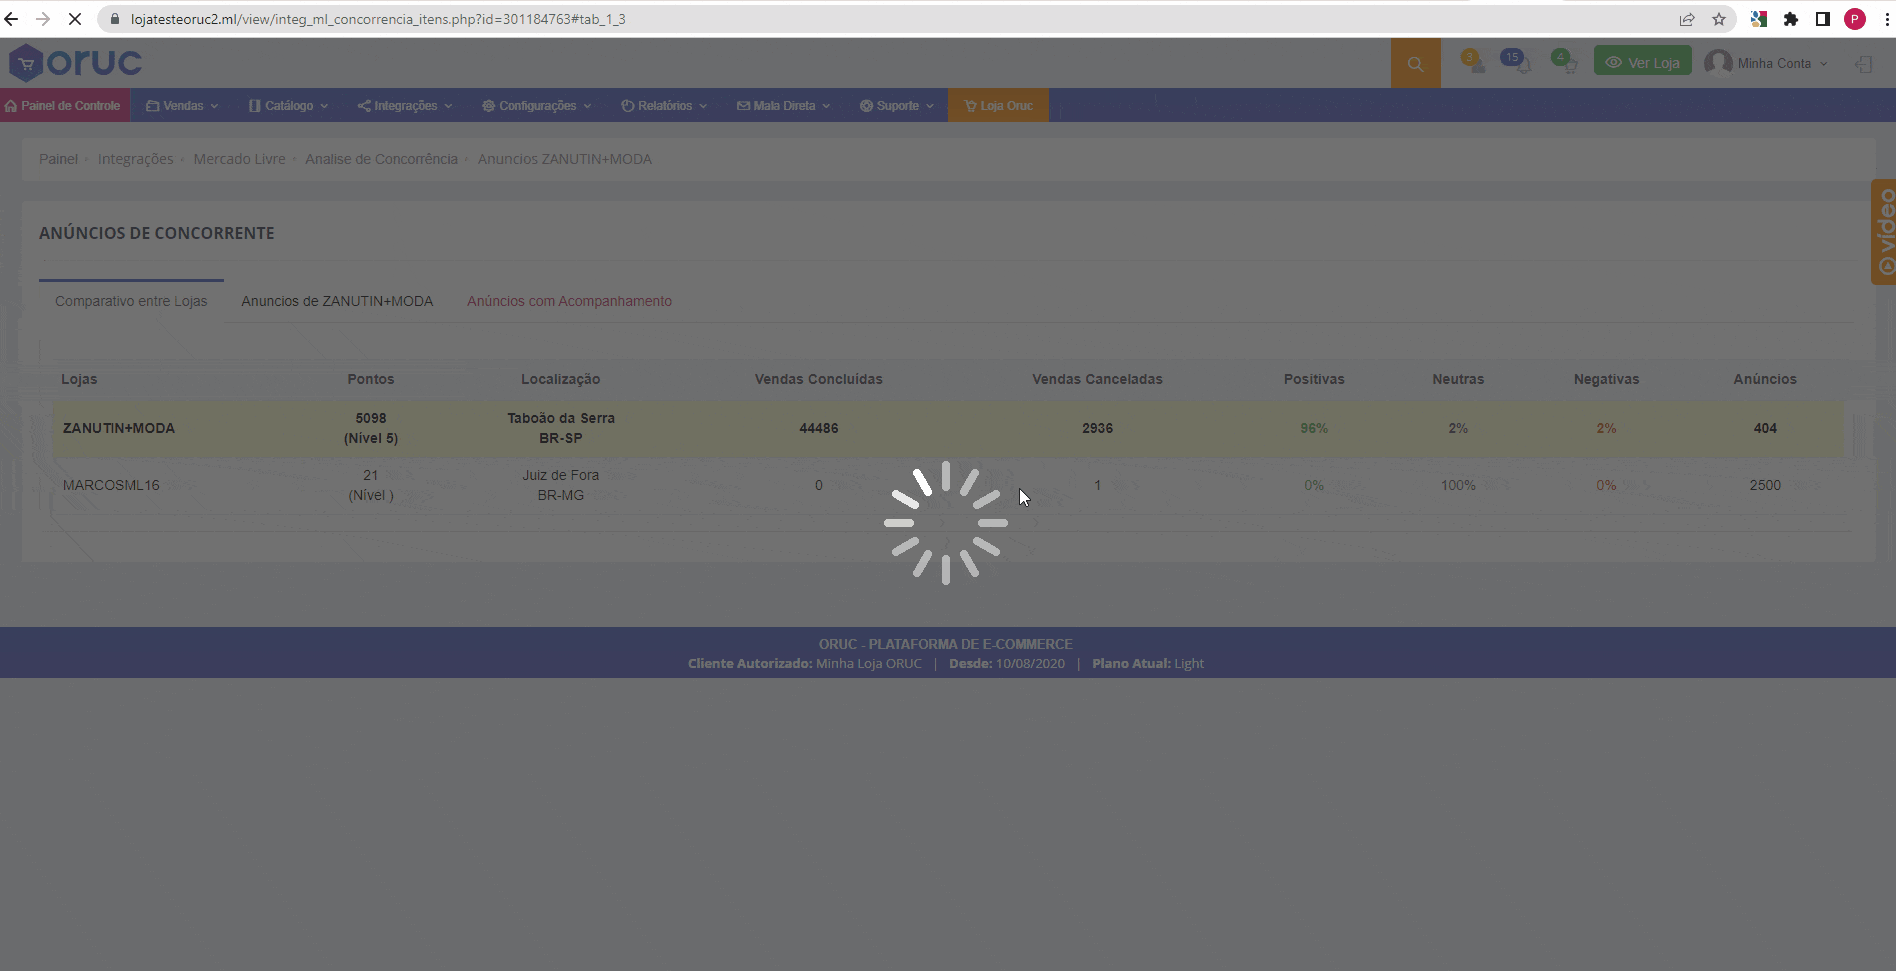Open Chrome profile avatar P

click(x=1855, y=19)
